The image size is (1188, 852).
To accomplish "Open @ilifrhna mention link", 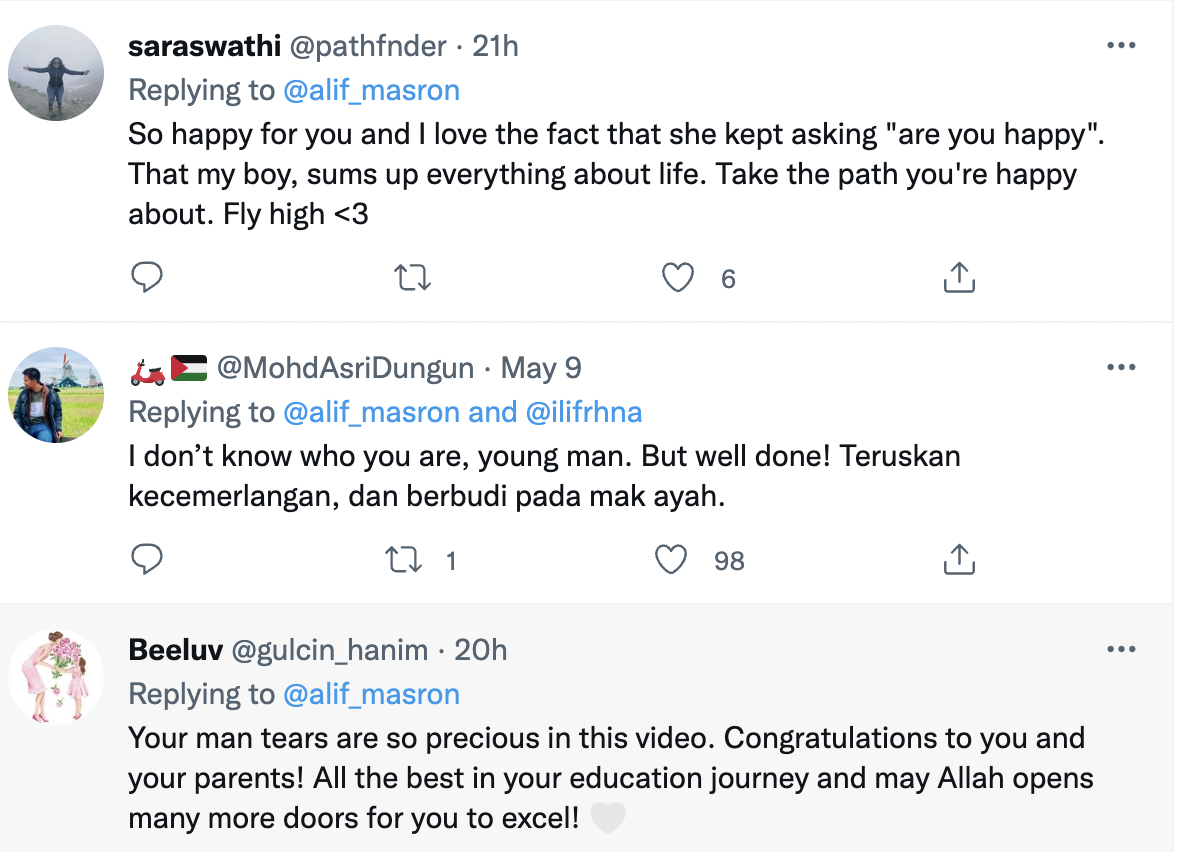I will [x=580, y=412].
